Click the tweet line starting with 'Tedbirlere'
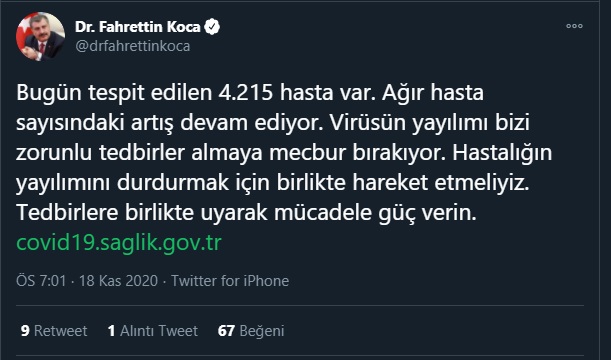Screen dimensions: 611x360 [246, 213]
